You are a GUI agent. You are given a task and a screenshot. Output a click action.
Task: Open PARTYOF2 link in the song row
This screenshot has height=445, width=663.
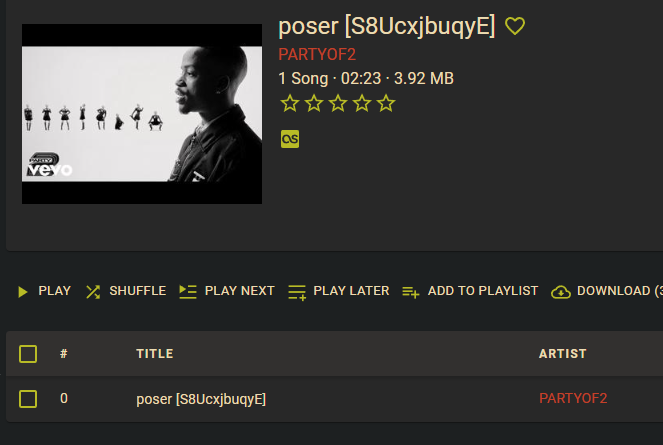(x=573, y=398)
